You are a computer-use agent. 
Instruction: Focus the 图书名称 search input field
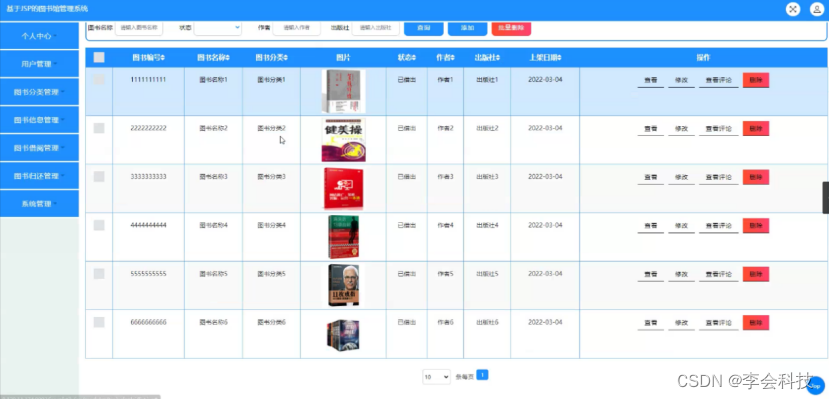click(x=139, y=27)
